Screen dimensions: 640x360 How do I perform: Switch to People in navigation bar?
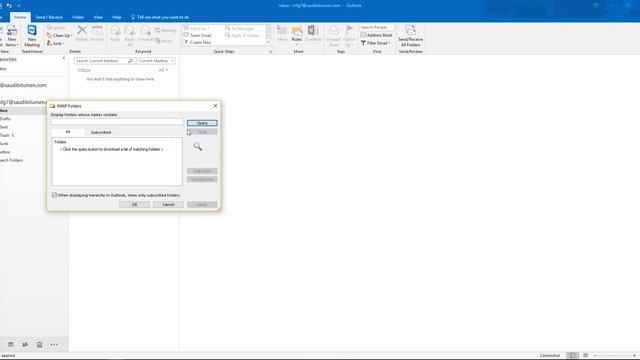tap(25, 344)
